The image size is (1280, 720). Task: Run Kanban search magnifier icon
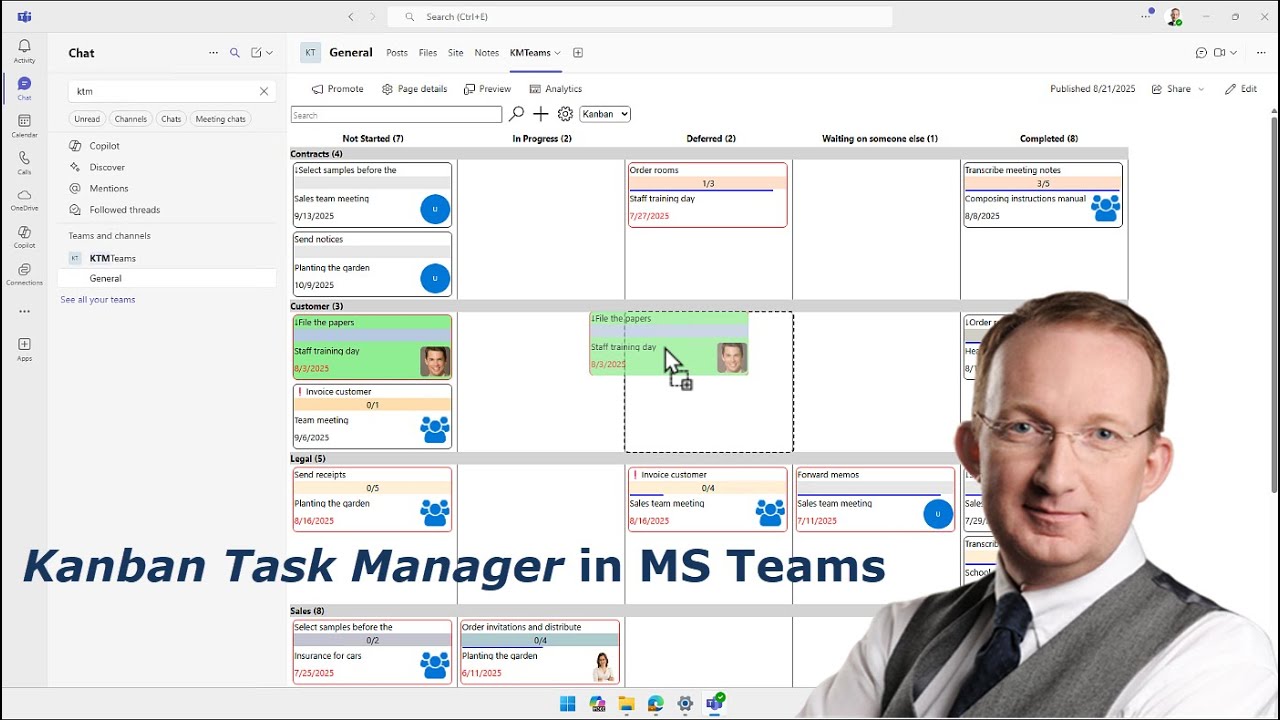pos(516,114)
